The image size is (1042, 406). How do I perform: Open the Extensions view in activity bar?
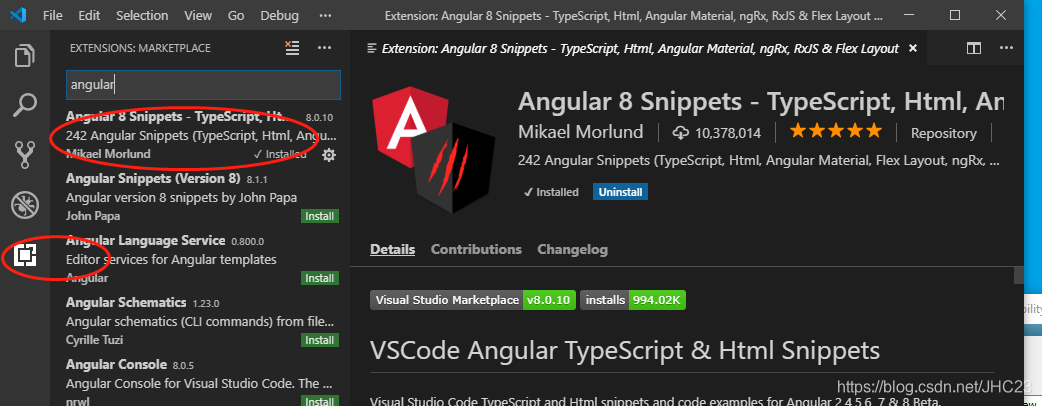click(x=25, y=254)
